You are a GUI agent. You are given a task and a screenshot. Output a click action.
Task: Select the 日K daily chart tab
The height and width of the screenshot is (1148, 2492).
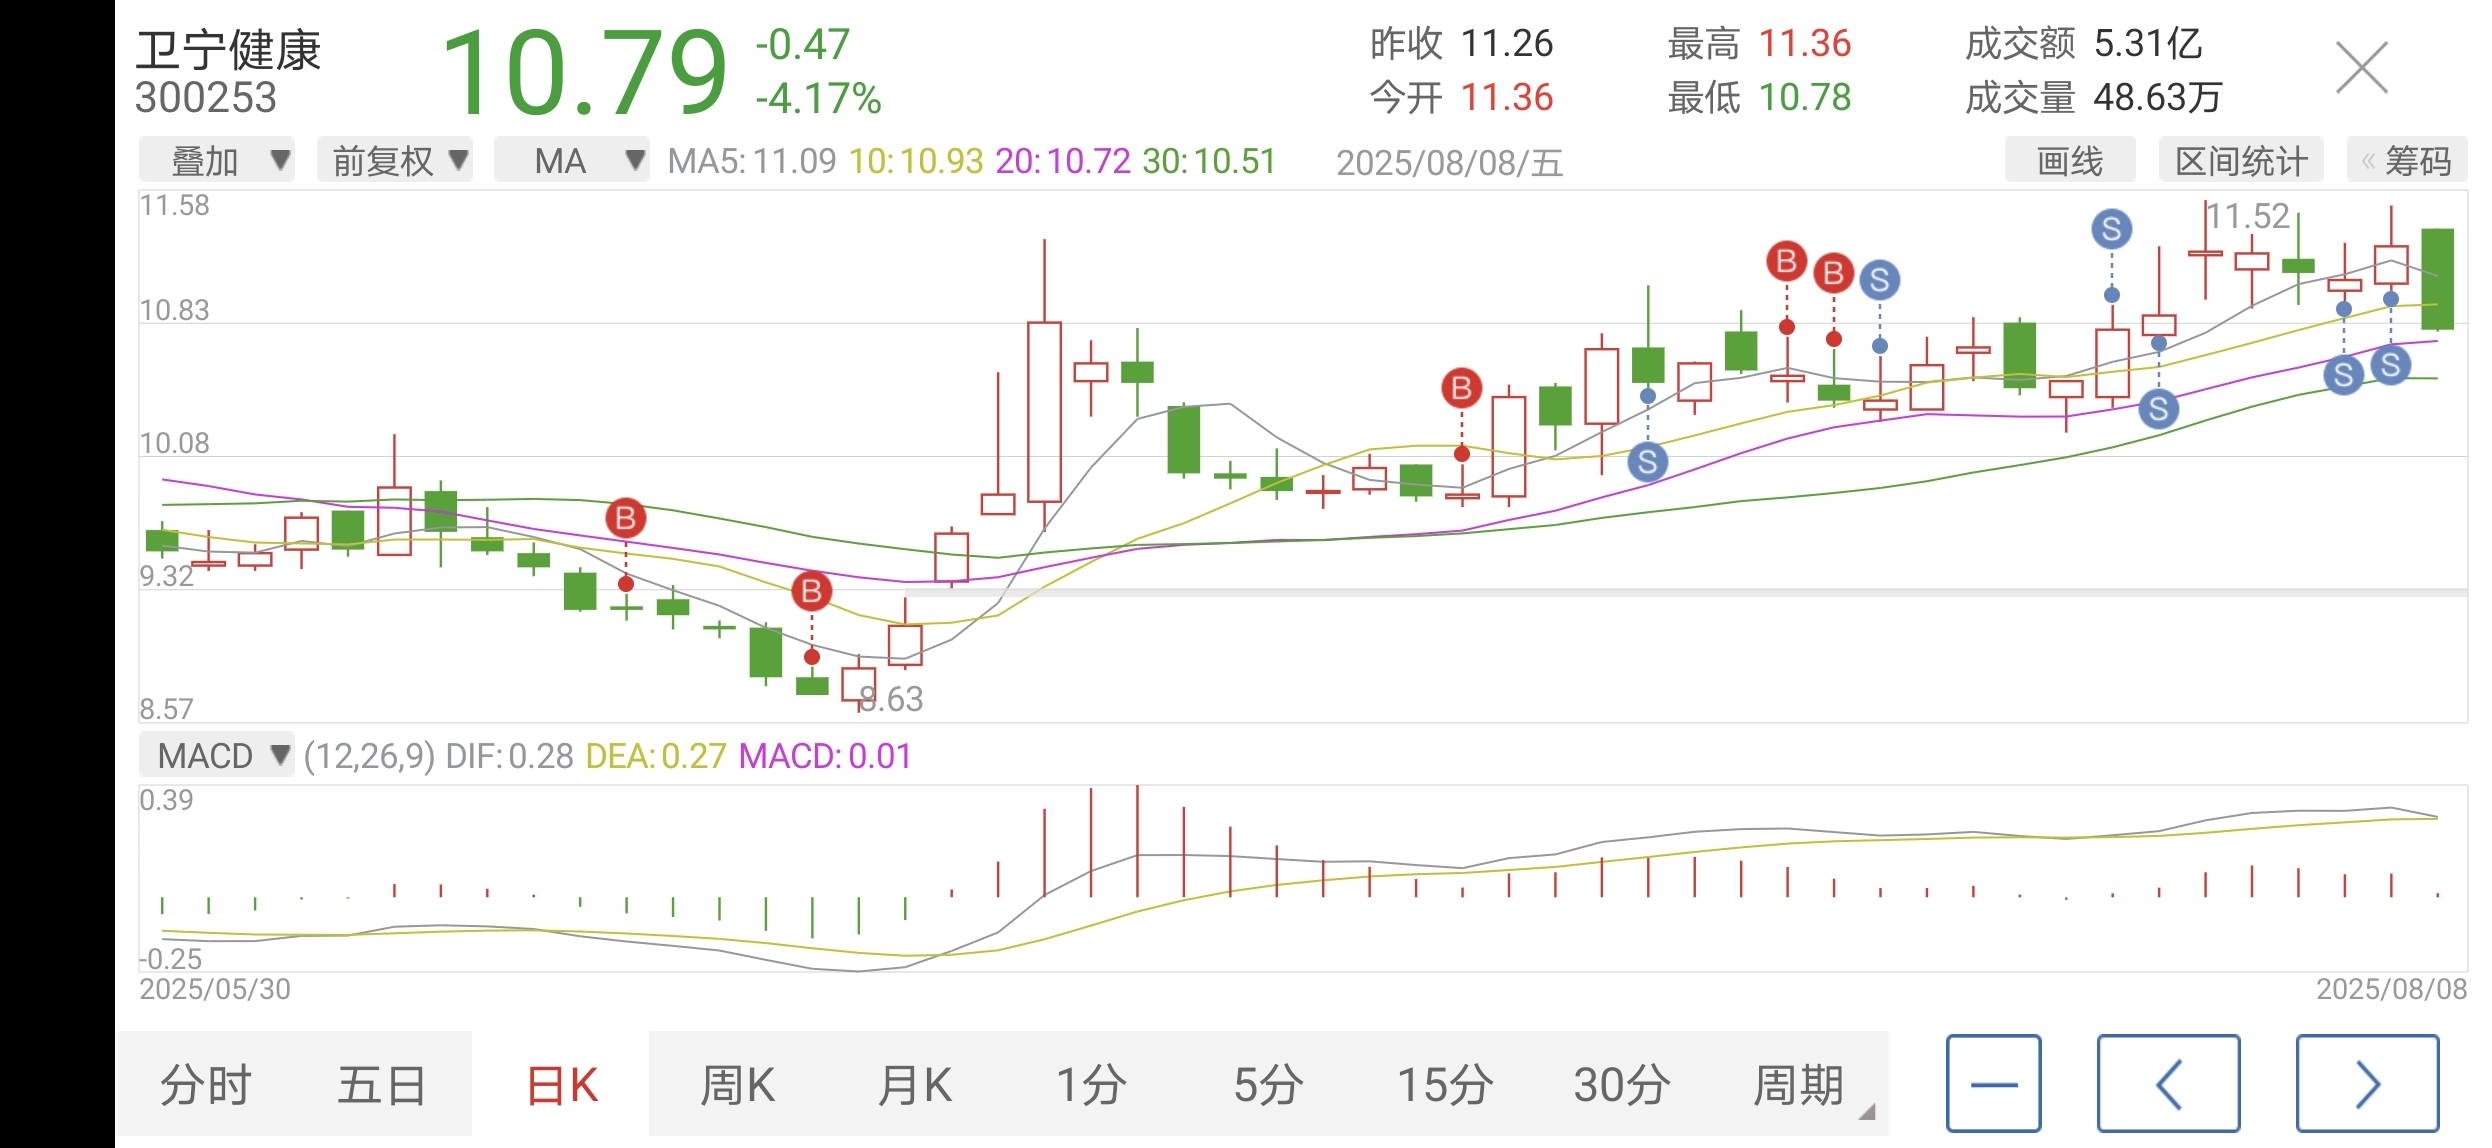(561, 1085)
